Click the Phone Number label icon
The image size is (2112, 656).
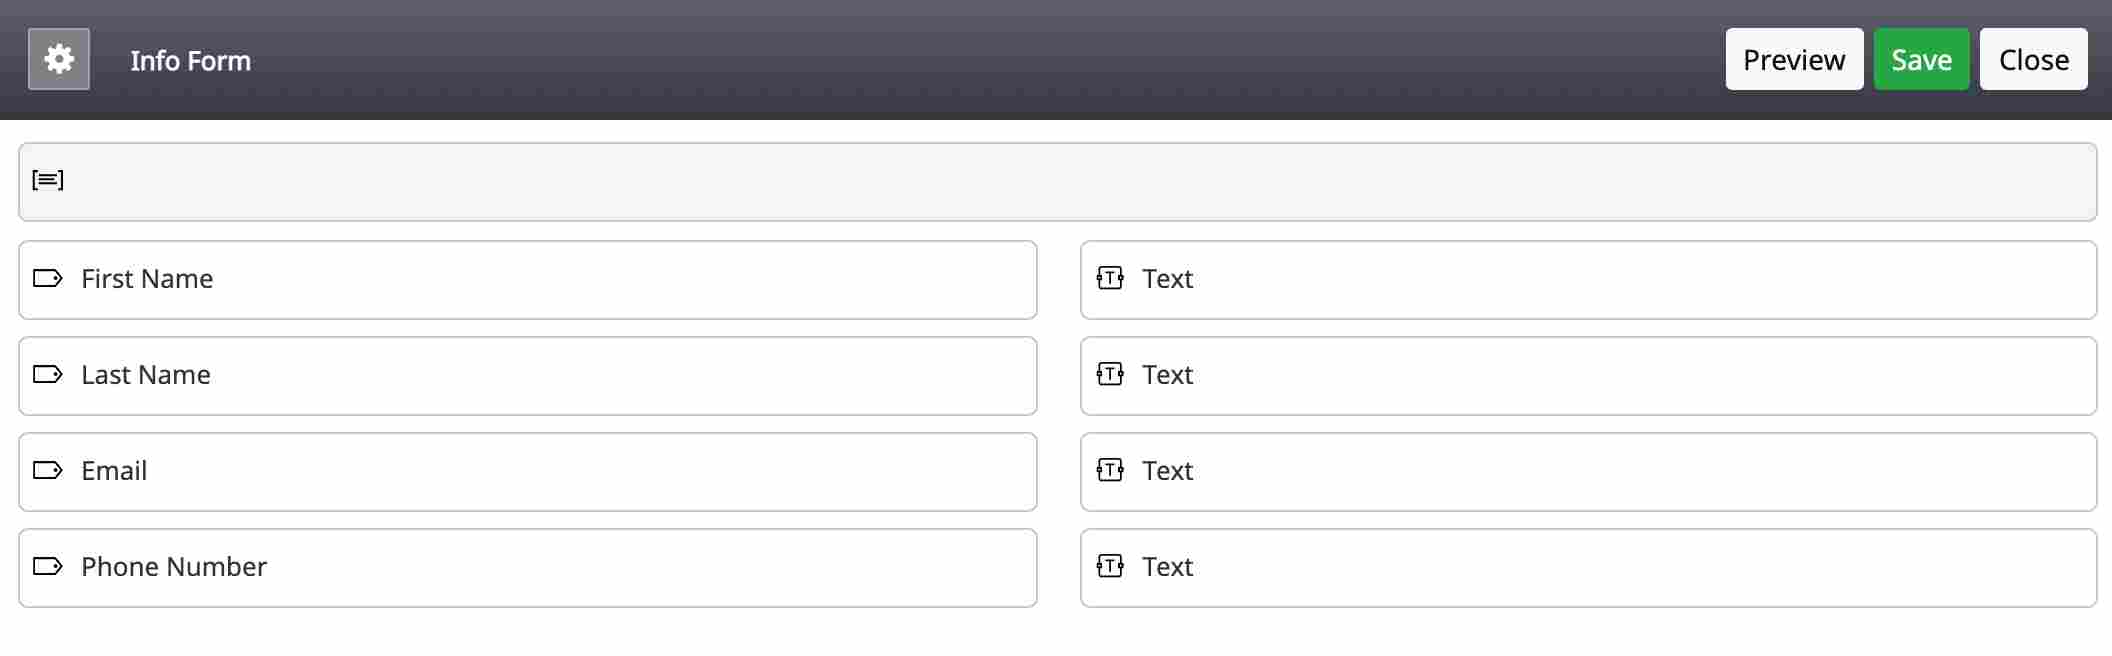(48, 566)
